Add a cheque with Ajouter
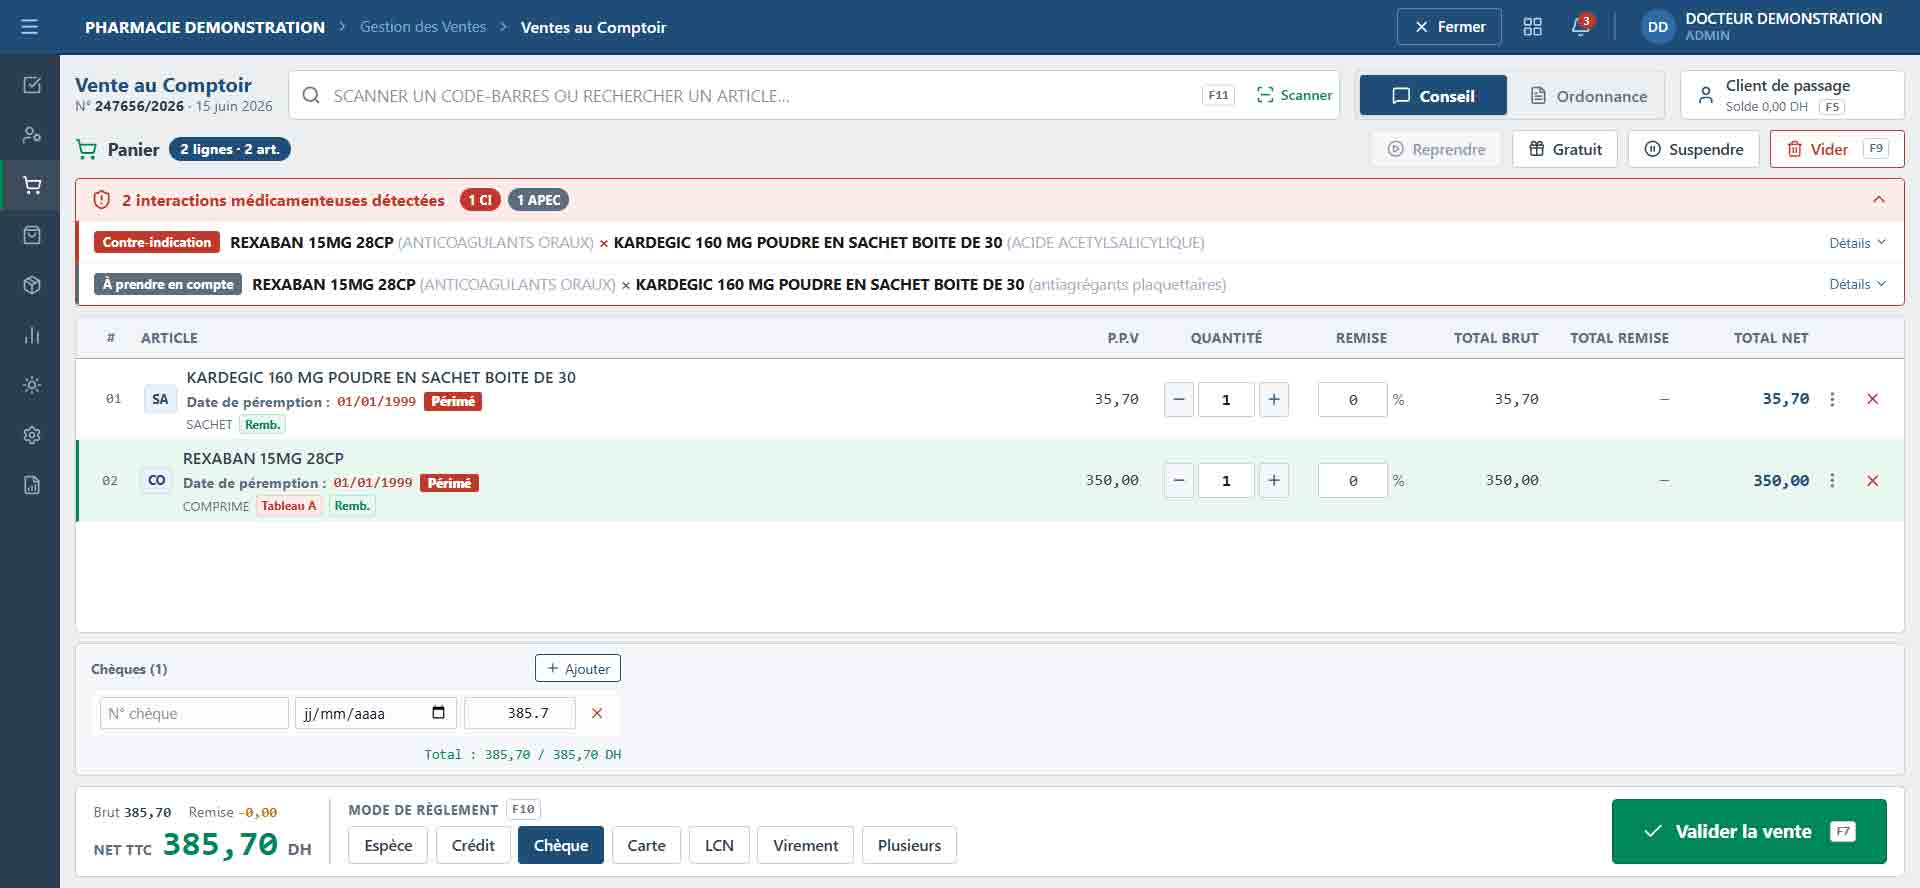The height and width of the screenshot is (888, 1920). [x=578, y=668]
